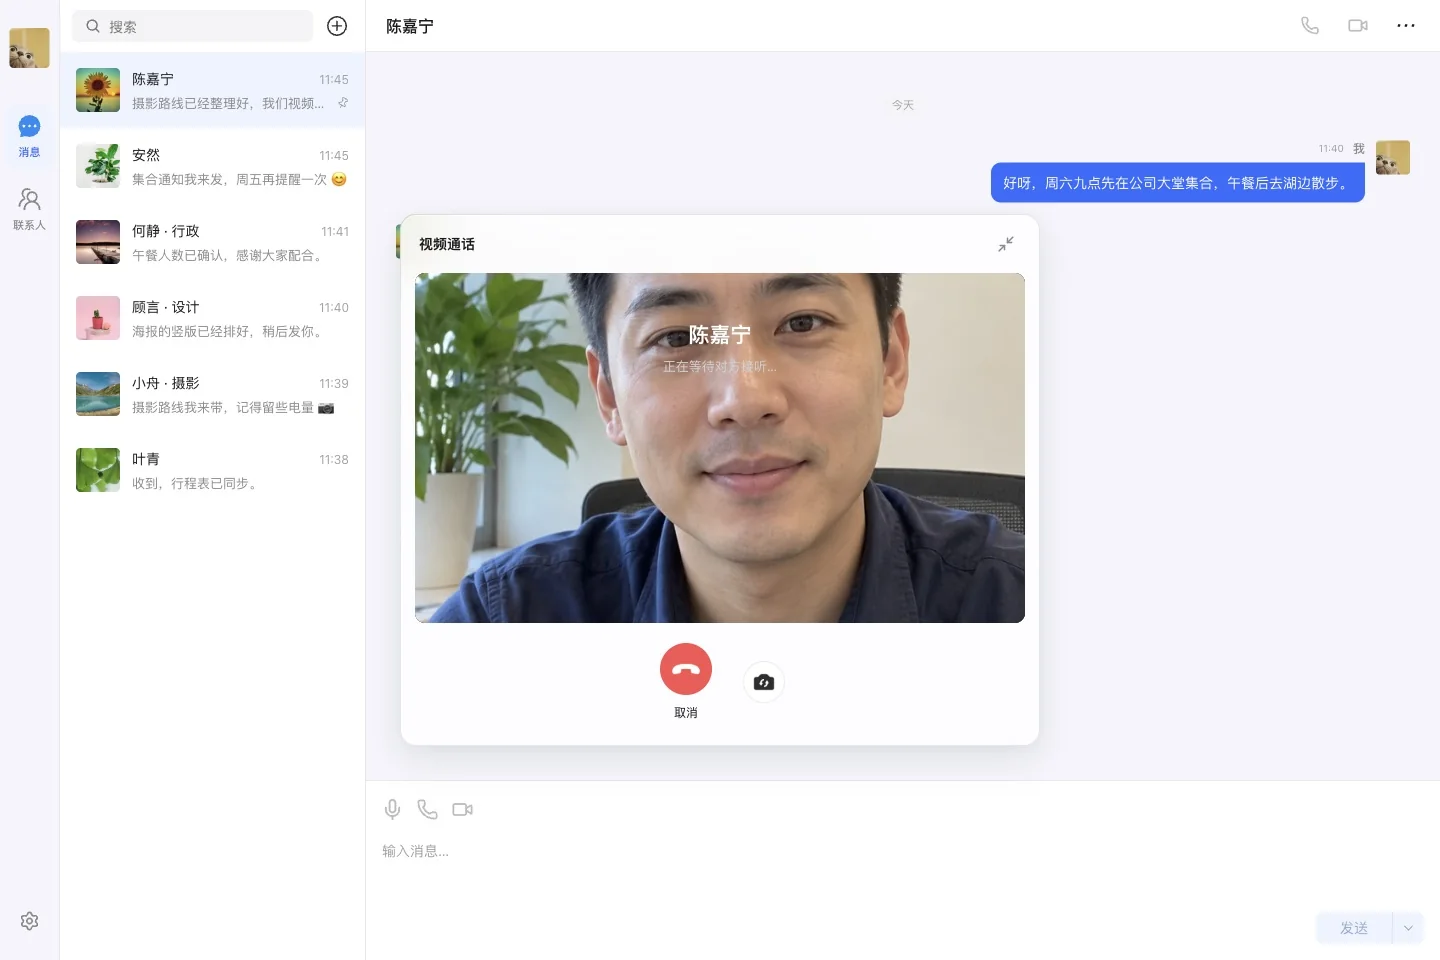Open the Messages tab in the sidebar

pos(29,136)
